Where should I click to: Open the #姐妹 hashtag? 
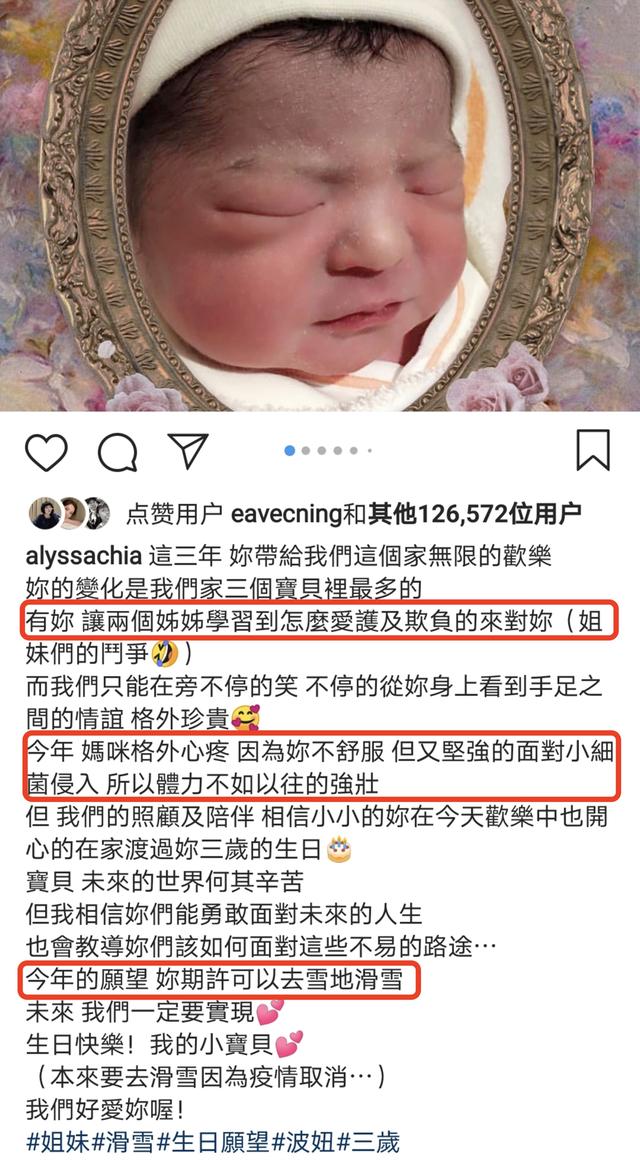click(x=58, y=1142)
